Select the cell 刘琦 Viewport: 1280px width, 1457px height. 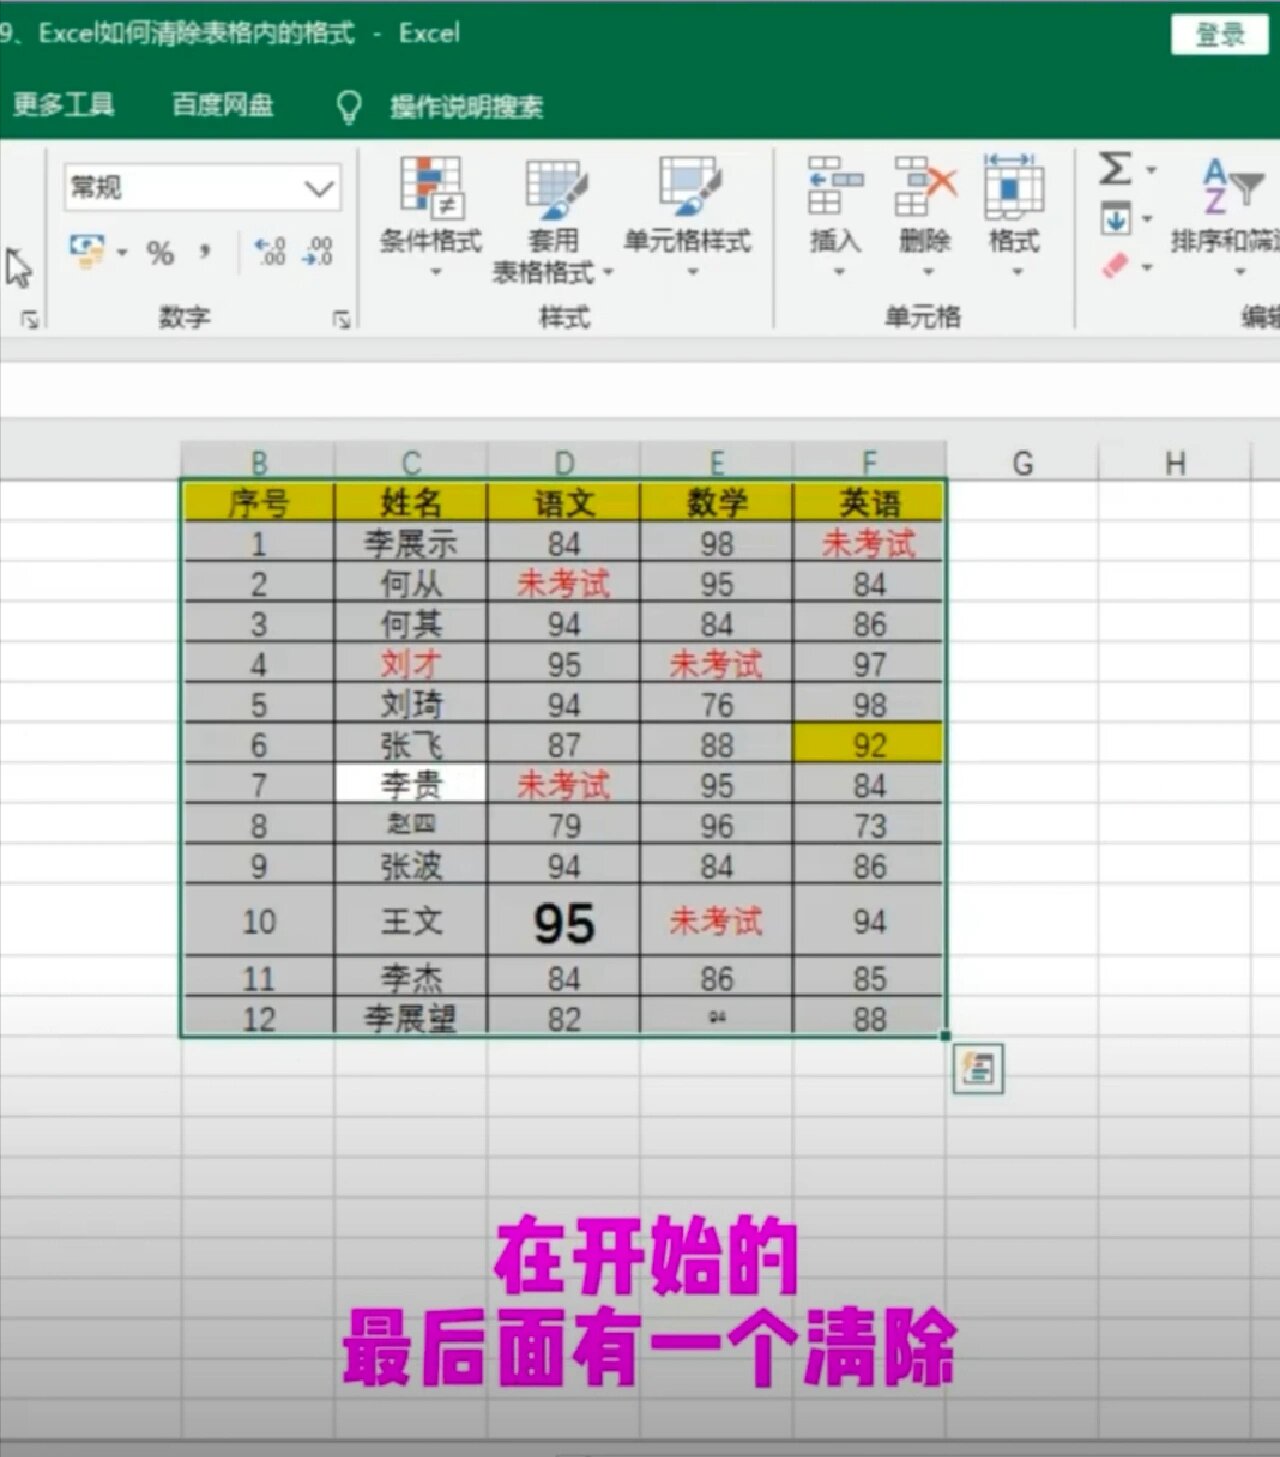[411, 704]
